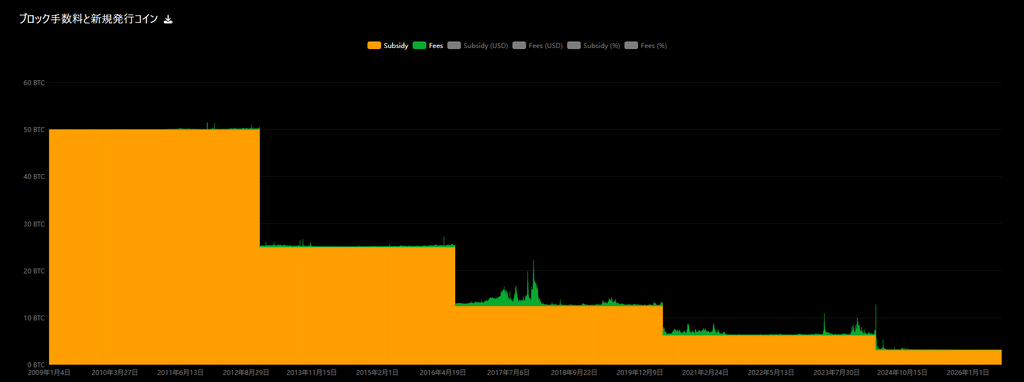
Task: Click the 50 BTC y-axis label
Action: tap(34, 130)
